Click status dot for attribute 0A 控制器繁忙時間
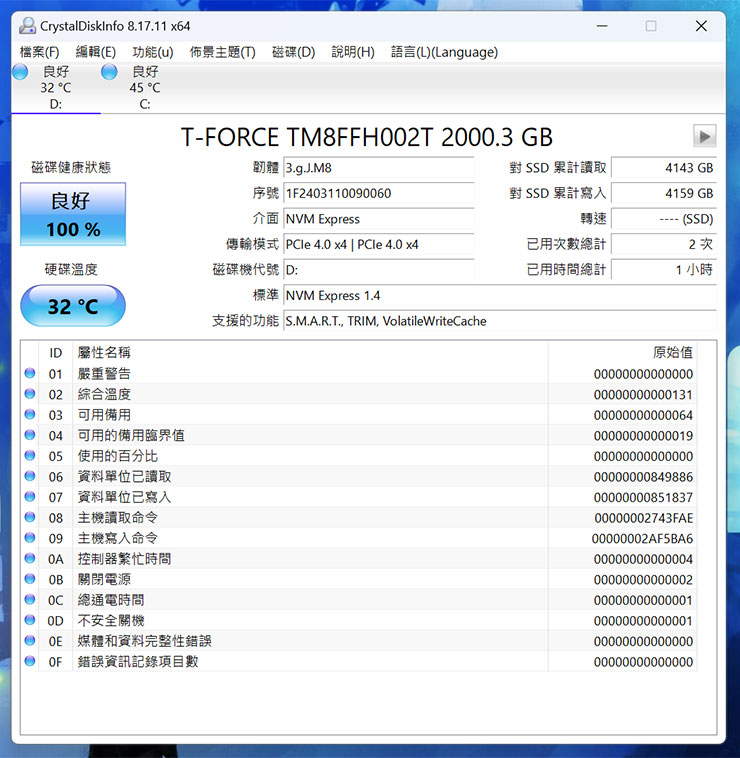 [x=30, y=558]
